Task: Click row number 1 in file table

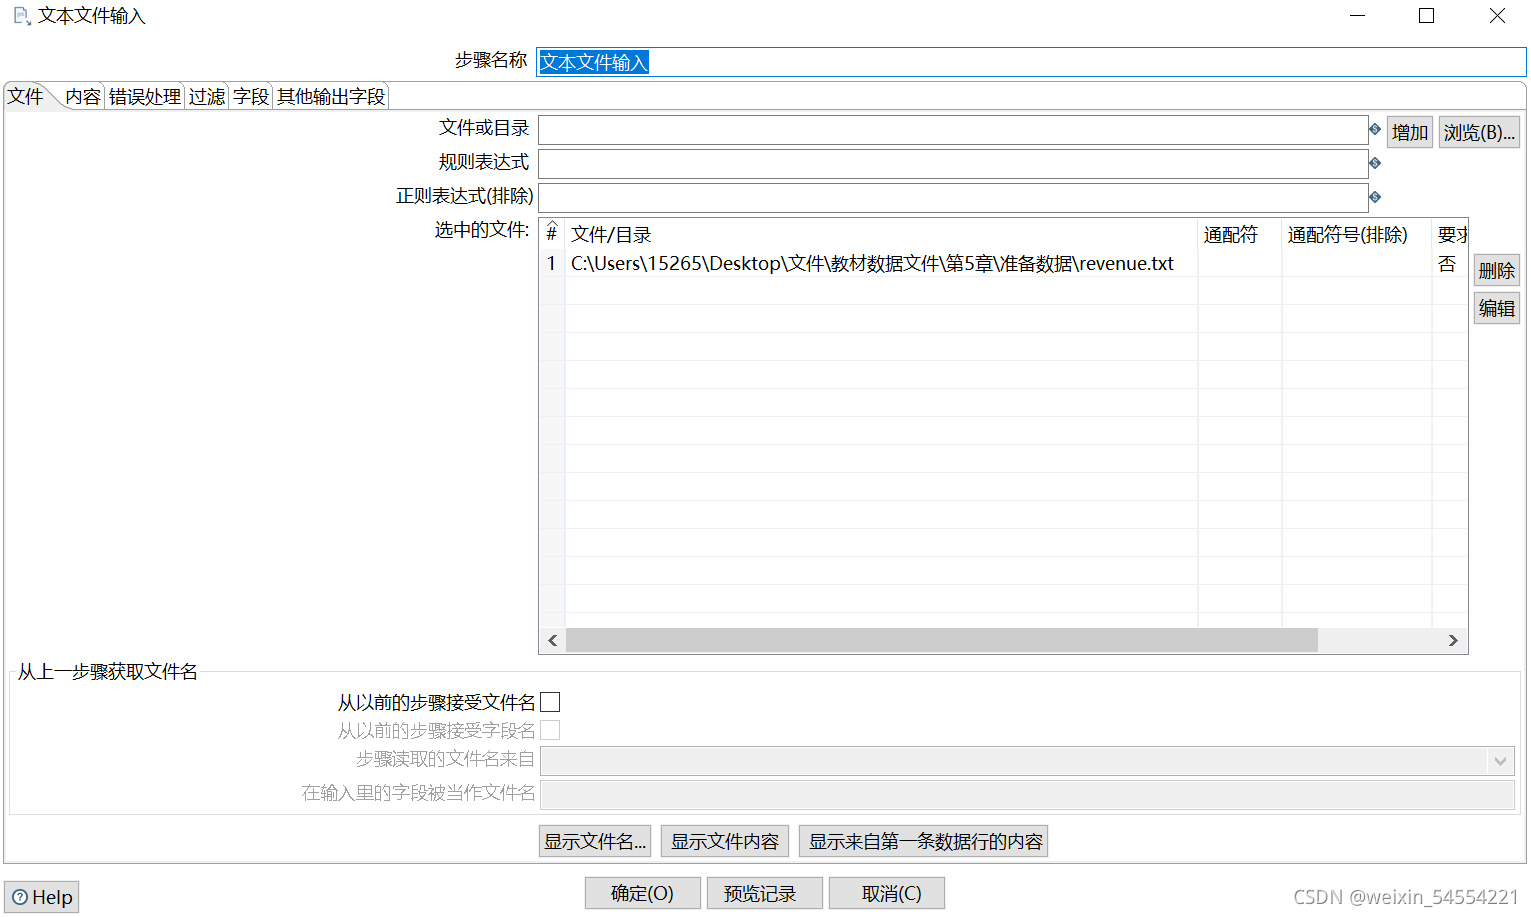Action: pos(551,263)
